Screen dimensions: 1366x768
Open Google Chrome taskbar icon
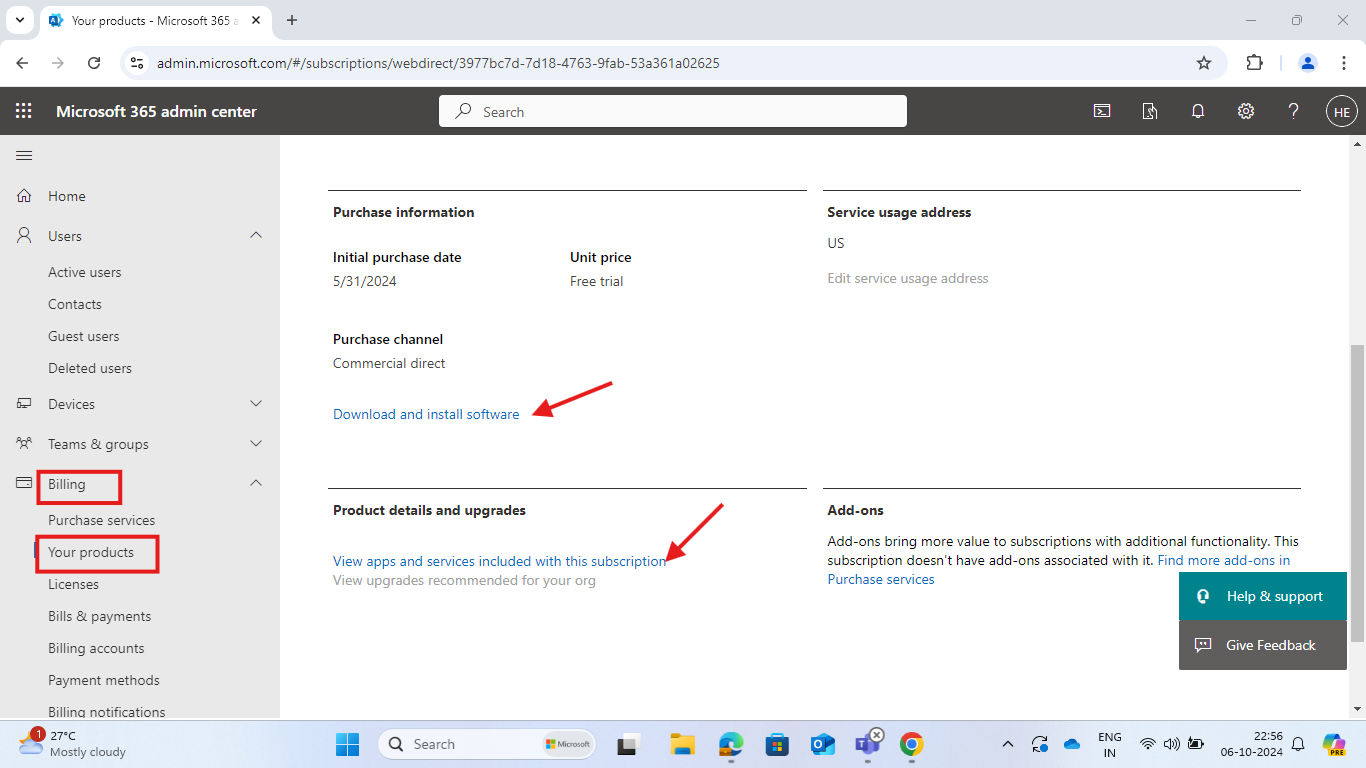[x=911, y=744]
